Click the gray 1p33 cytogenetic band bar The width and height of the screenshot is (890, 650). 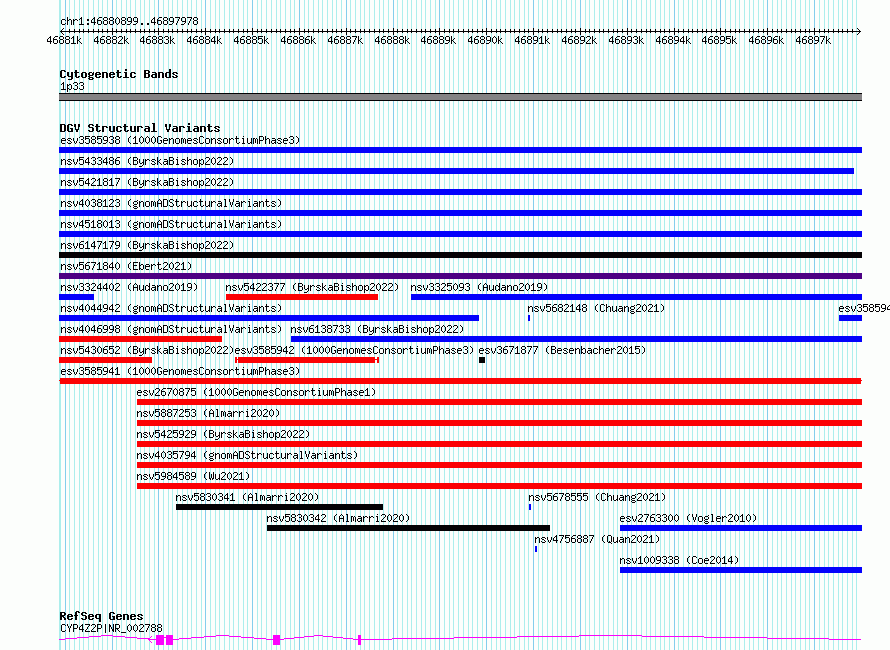(460, 97)
